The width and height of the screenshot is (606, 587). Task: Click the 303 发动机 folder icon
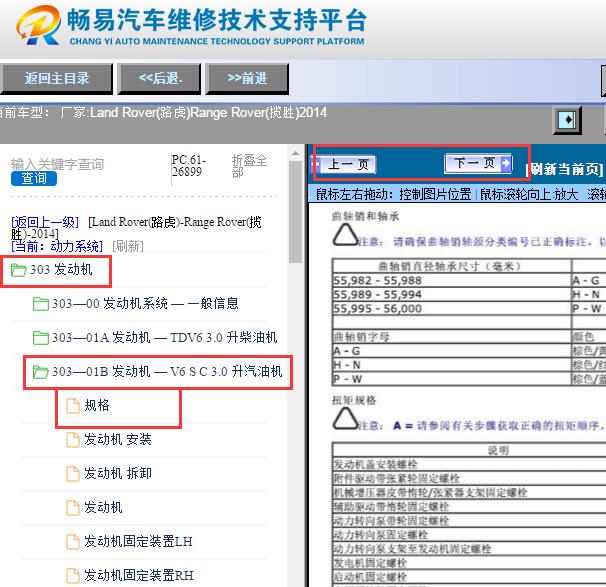(x=18, y=270)
